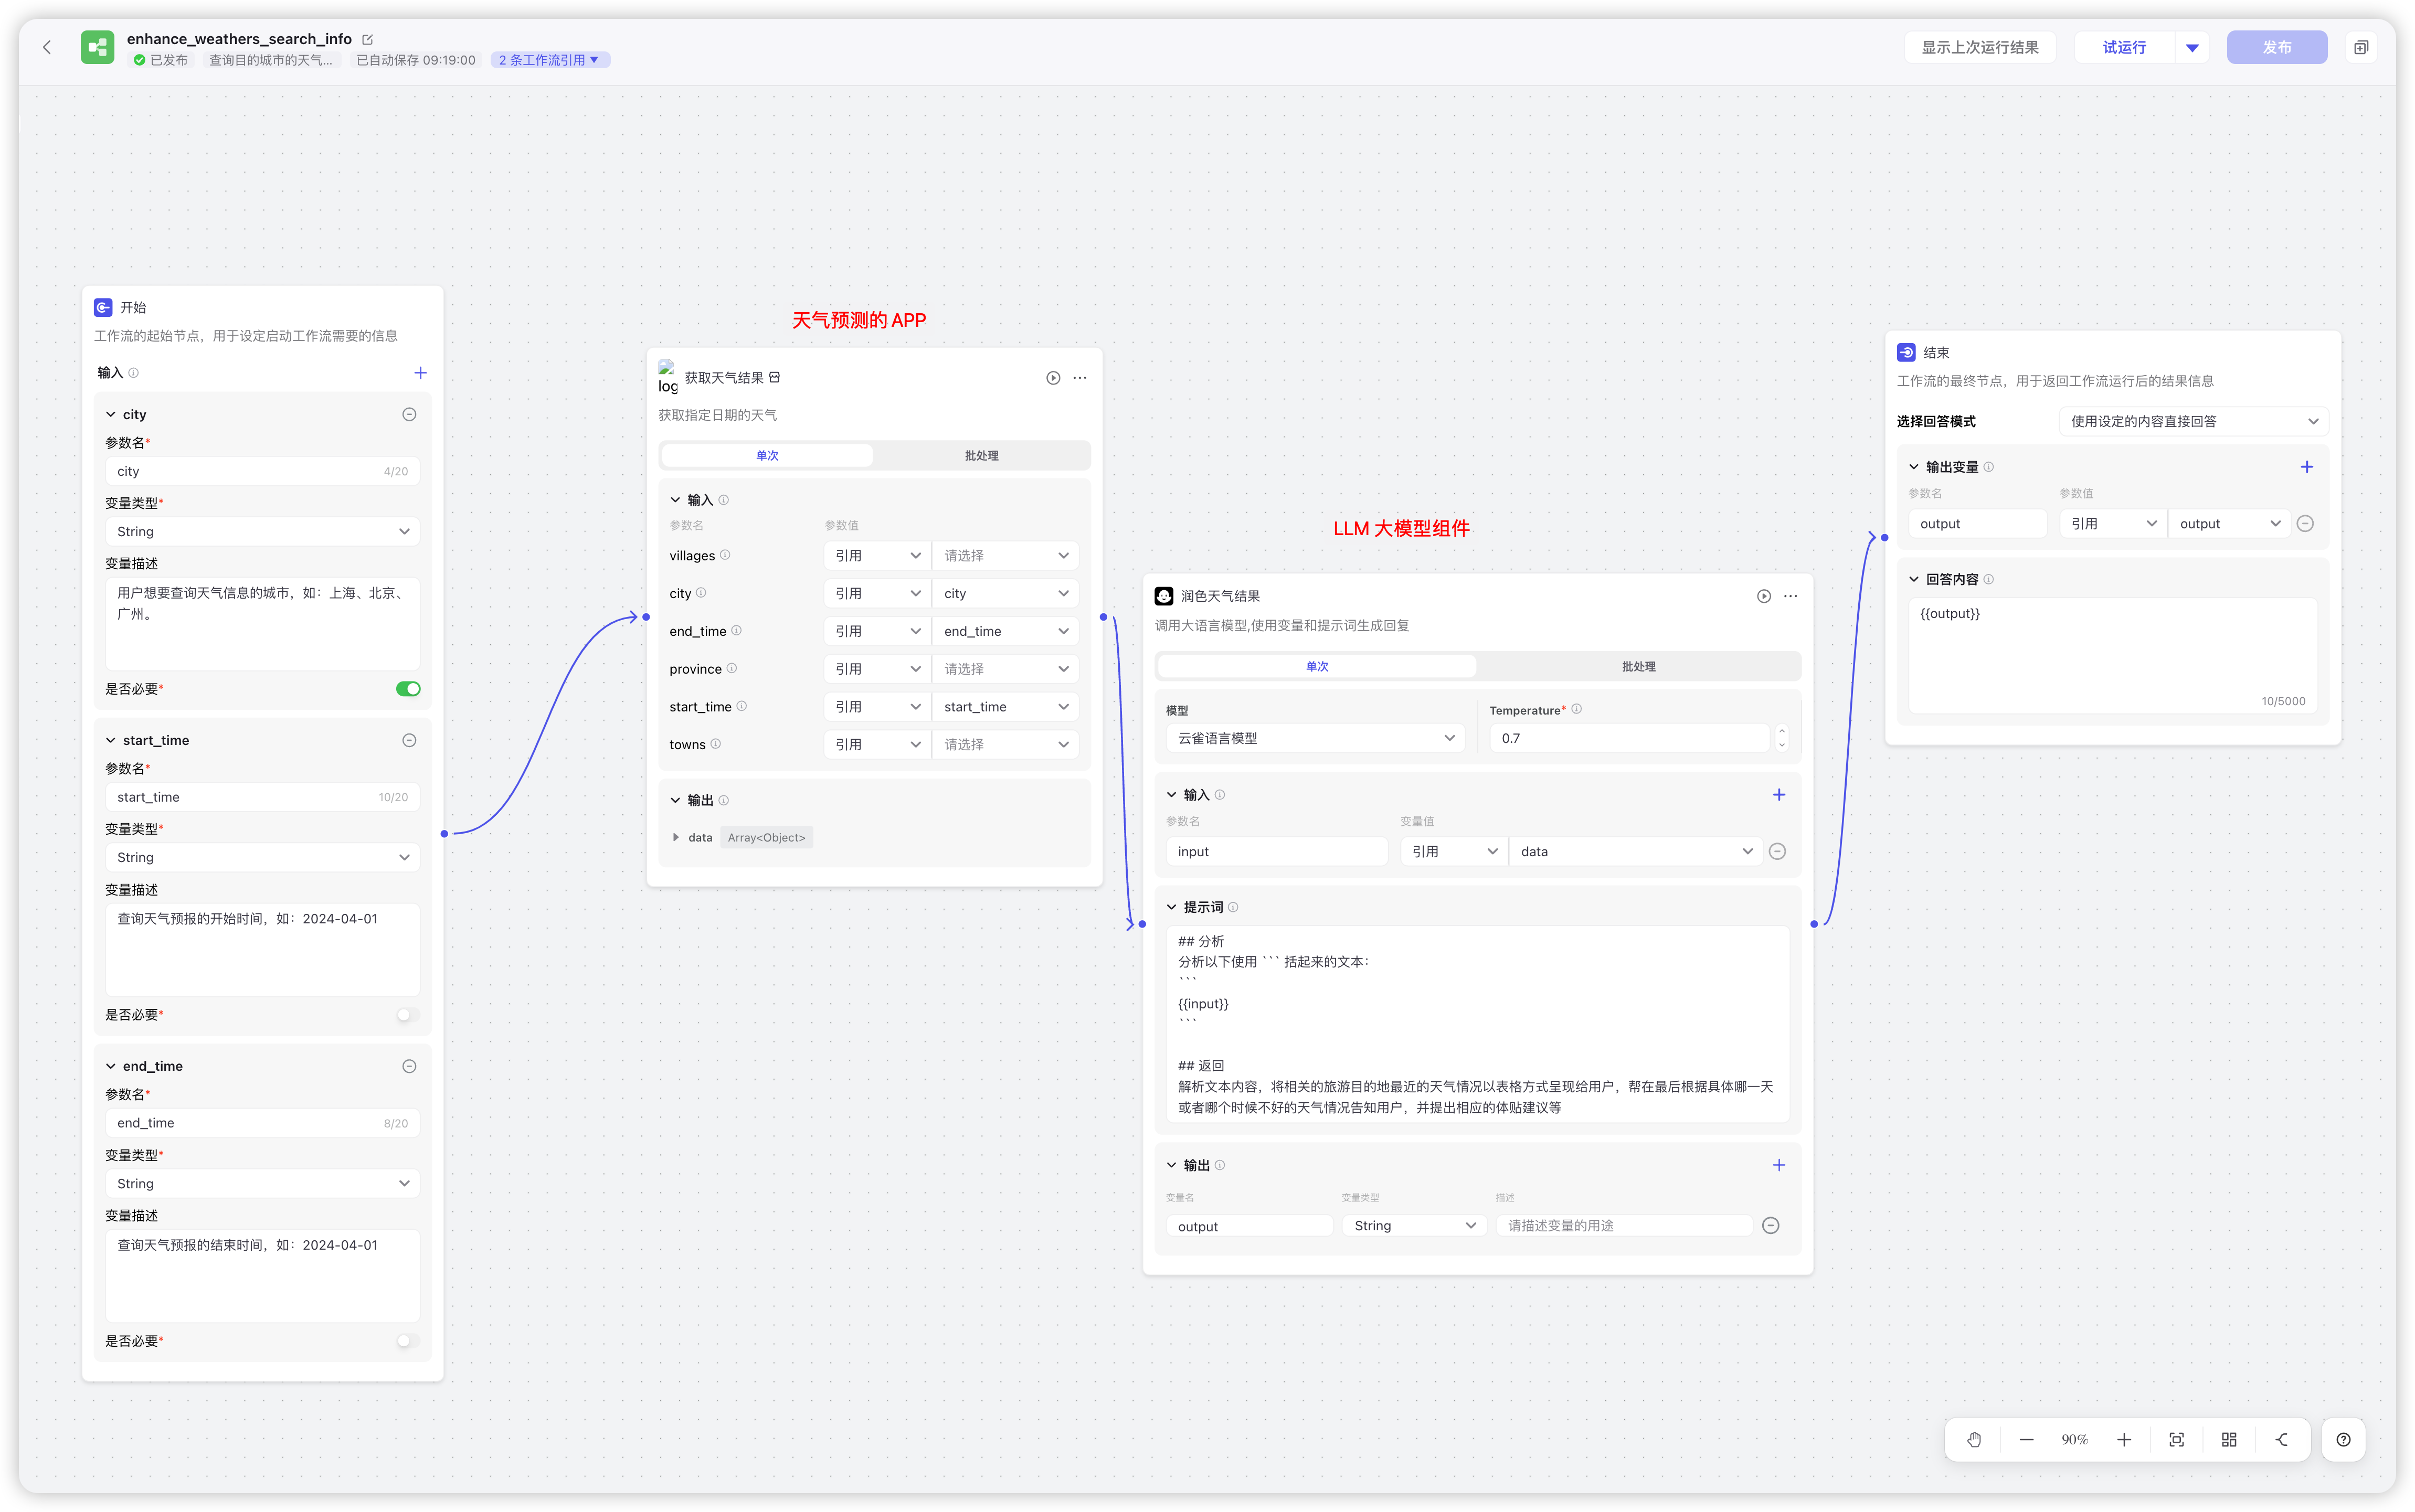The image size is (2415, 1512).
Task: Run the 润色天气结果 node with its play icon
Action: click(x=1764, y=596)
